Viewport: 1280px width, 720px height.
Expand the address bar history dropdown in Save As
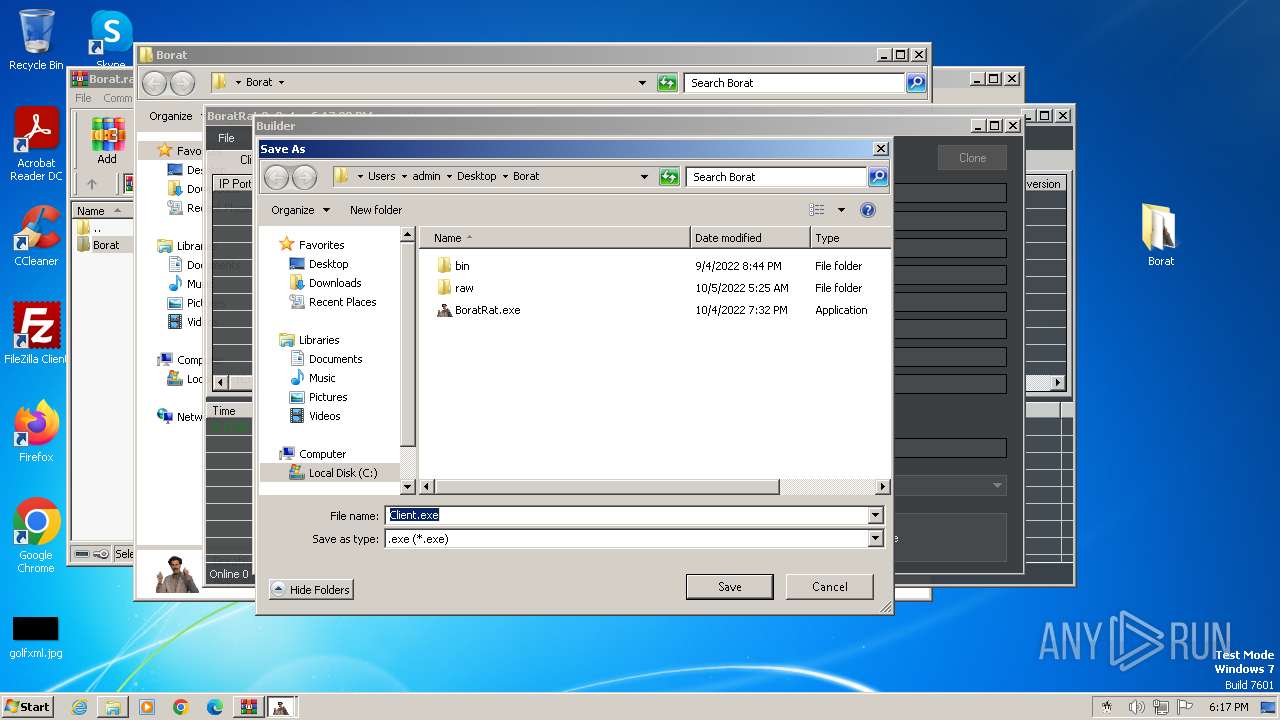644,177
